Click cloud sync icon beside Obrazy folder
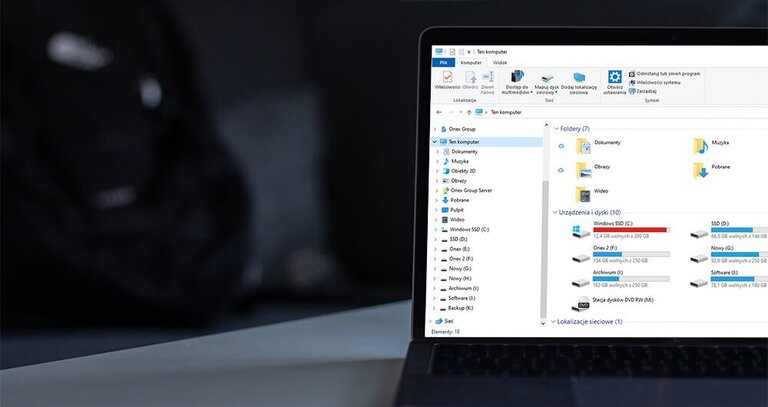 561,170
